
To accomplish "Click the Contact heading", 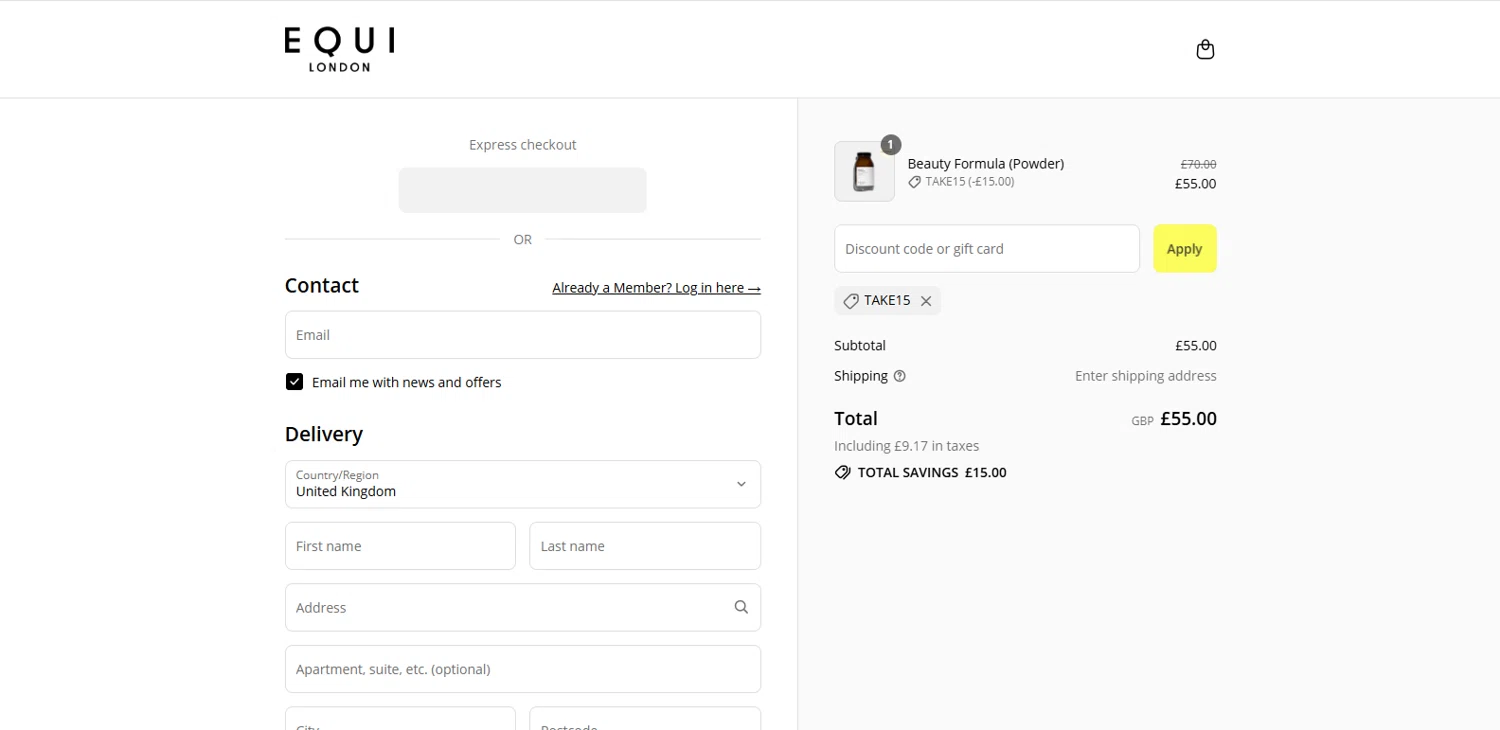I will (x=322, y=285).
